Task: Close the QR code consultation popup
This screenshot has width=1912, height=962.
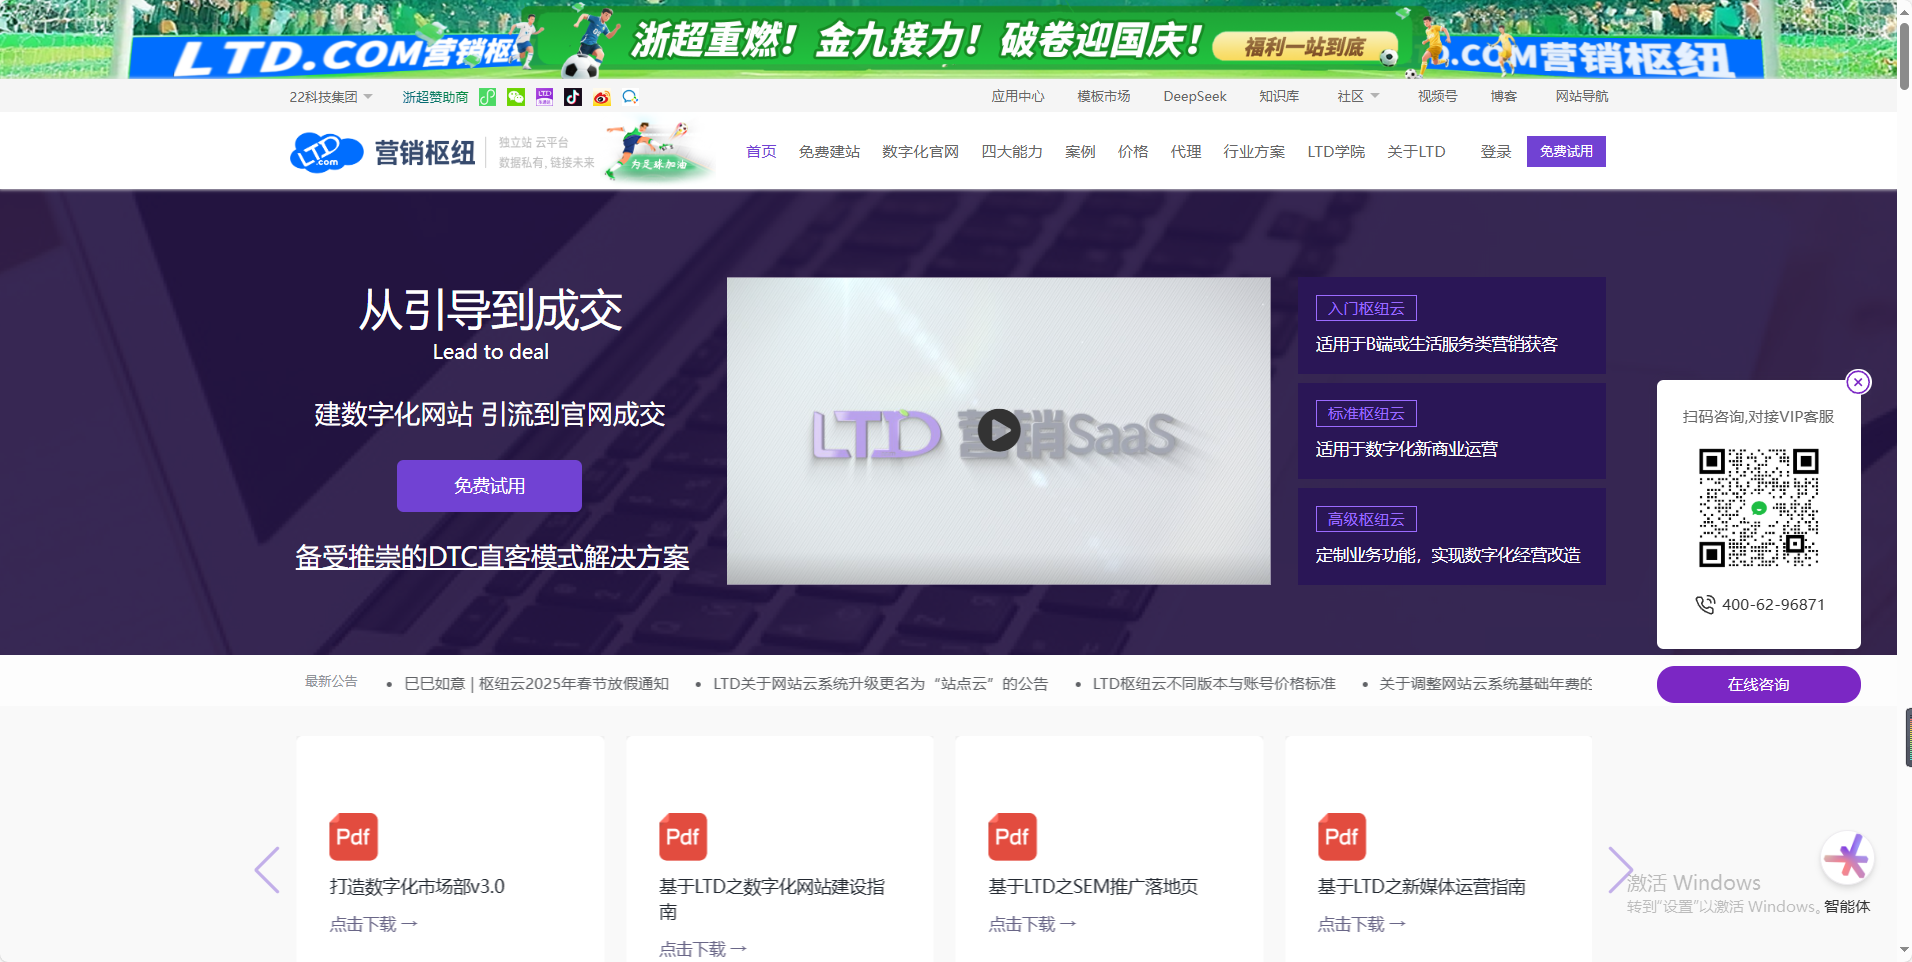Action: point(1858,382)
